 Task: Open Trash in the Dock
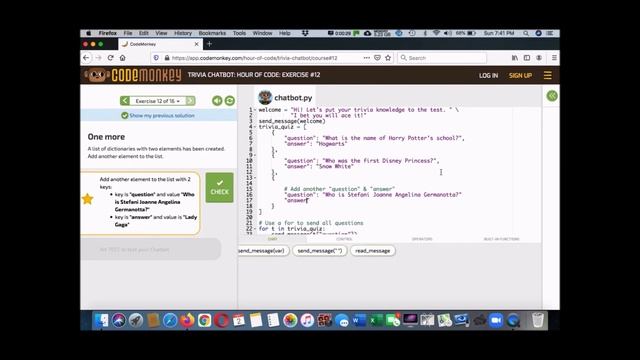coord(538,320)
